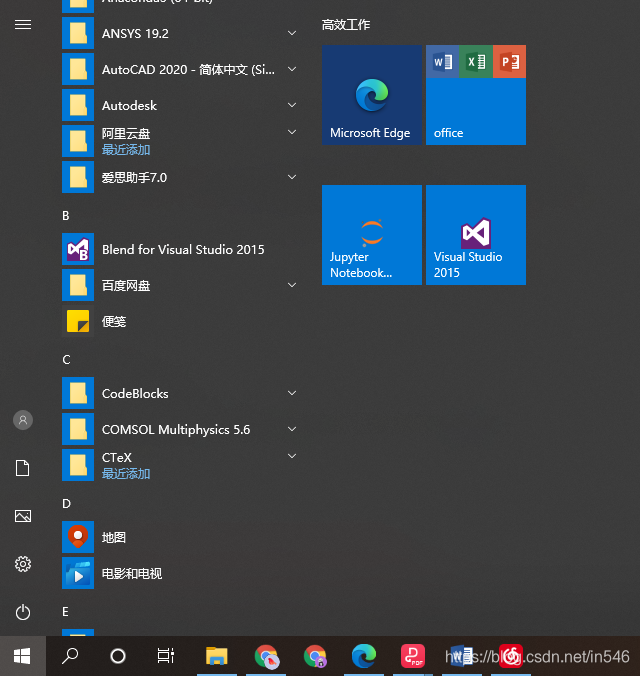Viewport: 640px width, 676px height.
Task: Click the letter D section header
Action: 66,504
